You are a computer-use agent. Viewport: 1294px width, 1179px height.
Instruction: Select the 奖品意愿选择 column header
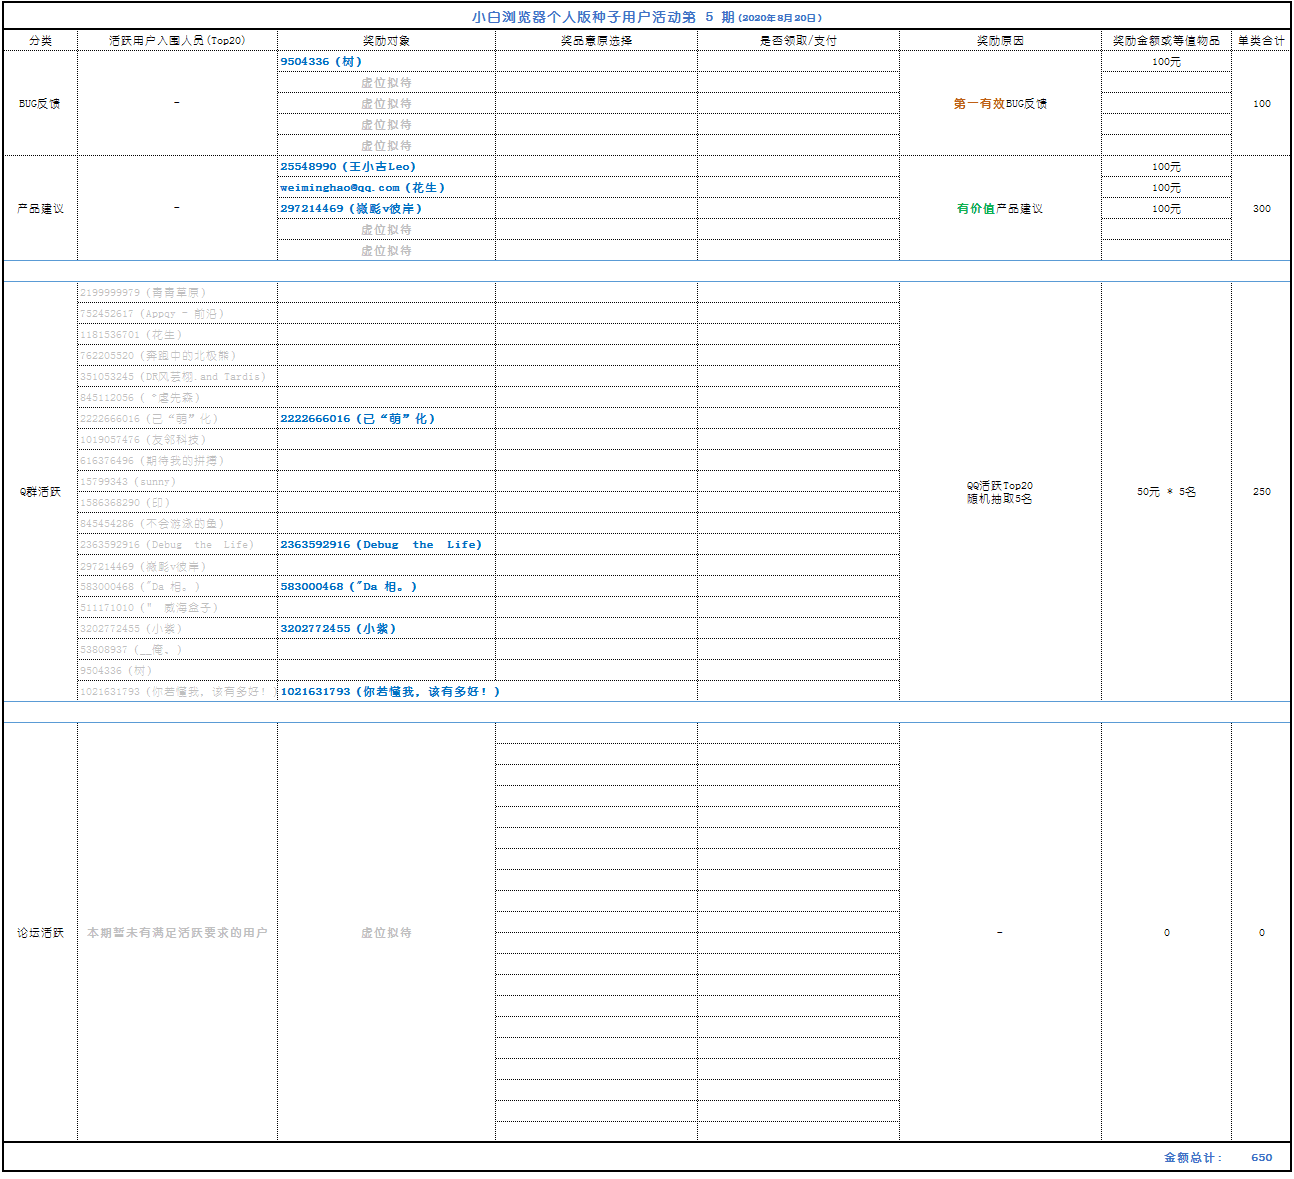[596, 41]
